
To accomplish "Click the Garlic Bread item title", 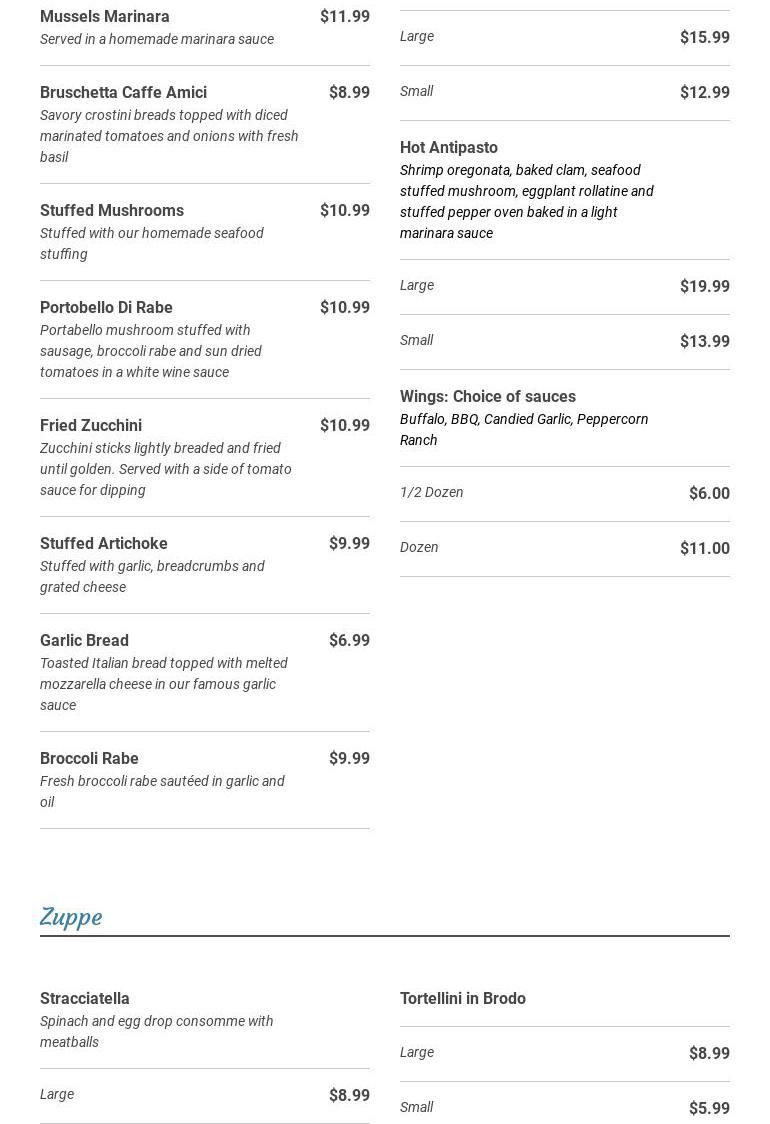I will [x=84, y=641].
